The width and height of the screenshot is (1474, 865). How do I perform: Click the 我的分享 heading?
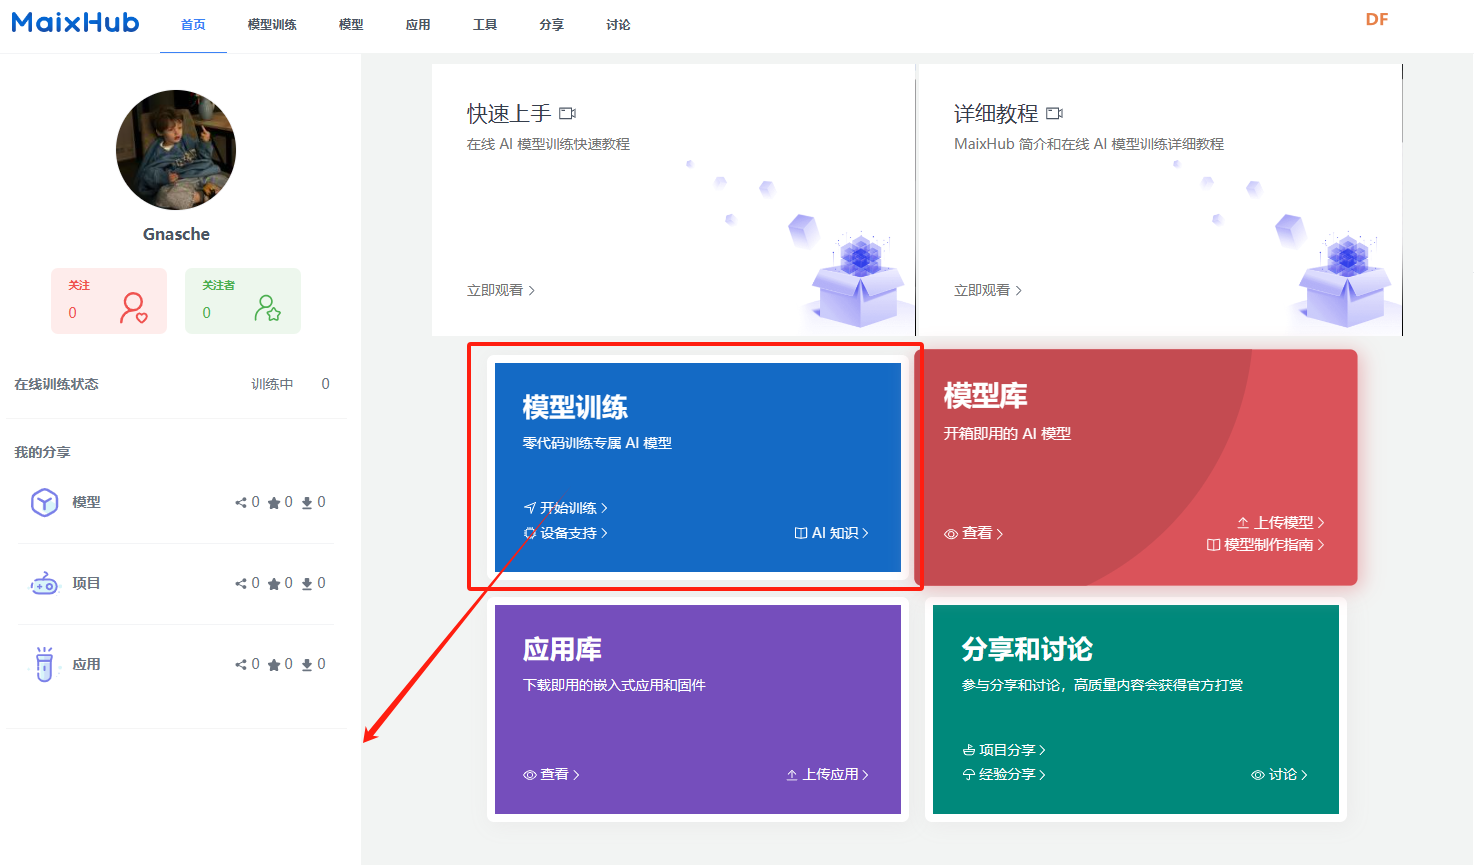click(x=42, y=452)
